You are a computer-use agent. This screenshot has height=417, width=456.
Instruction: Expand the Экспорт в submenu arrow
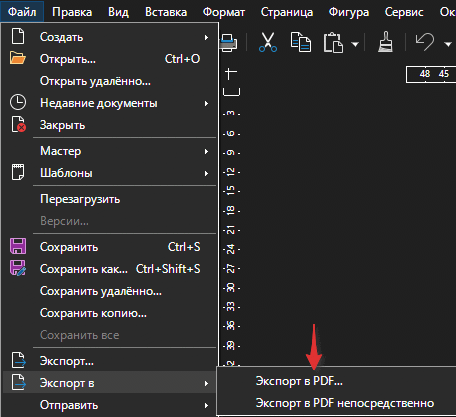point(206,383)
